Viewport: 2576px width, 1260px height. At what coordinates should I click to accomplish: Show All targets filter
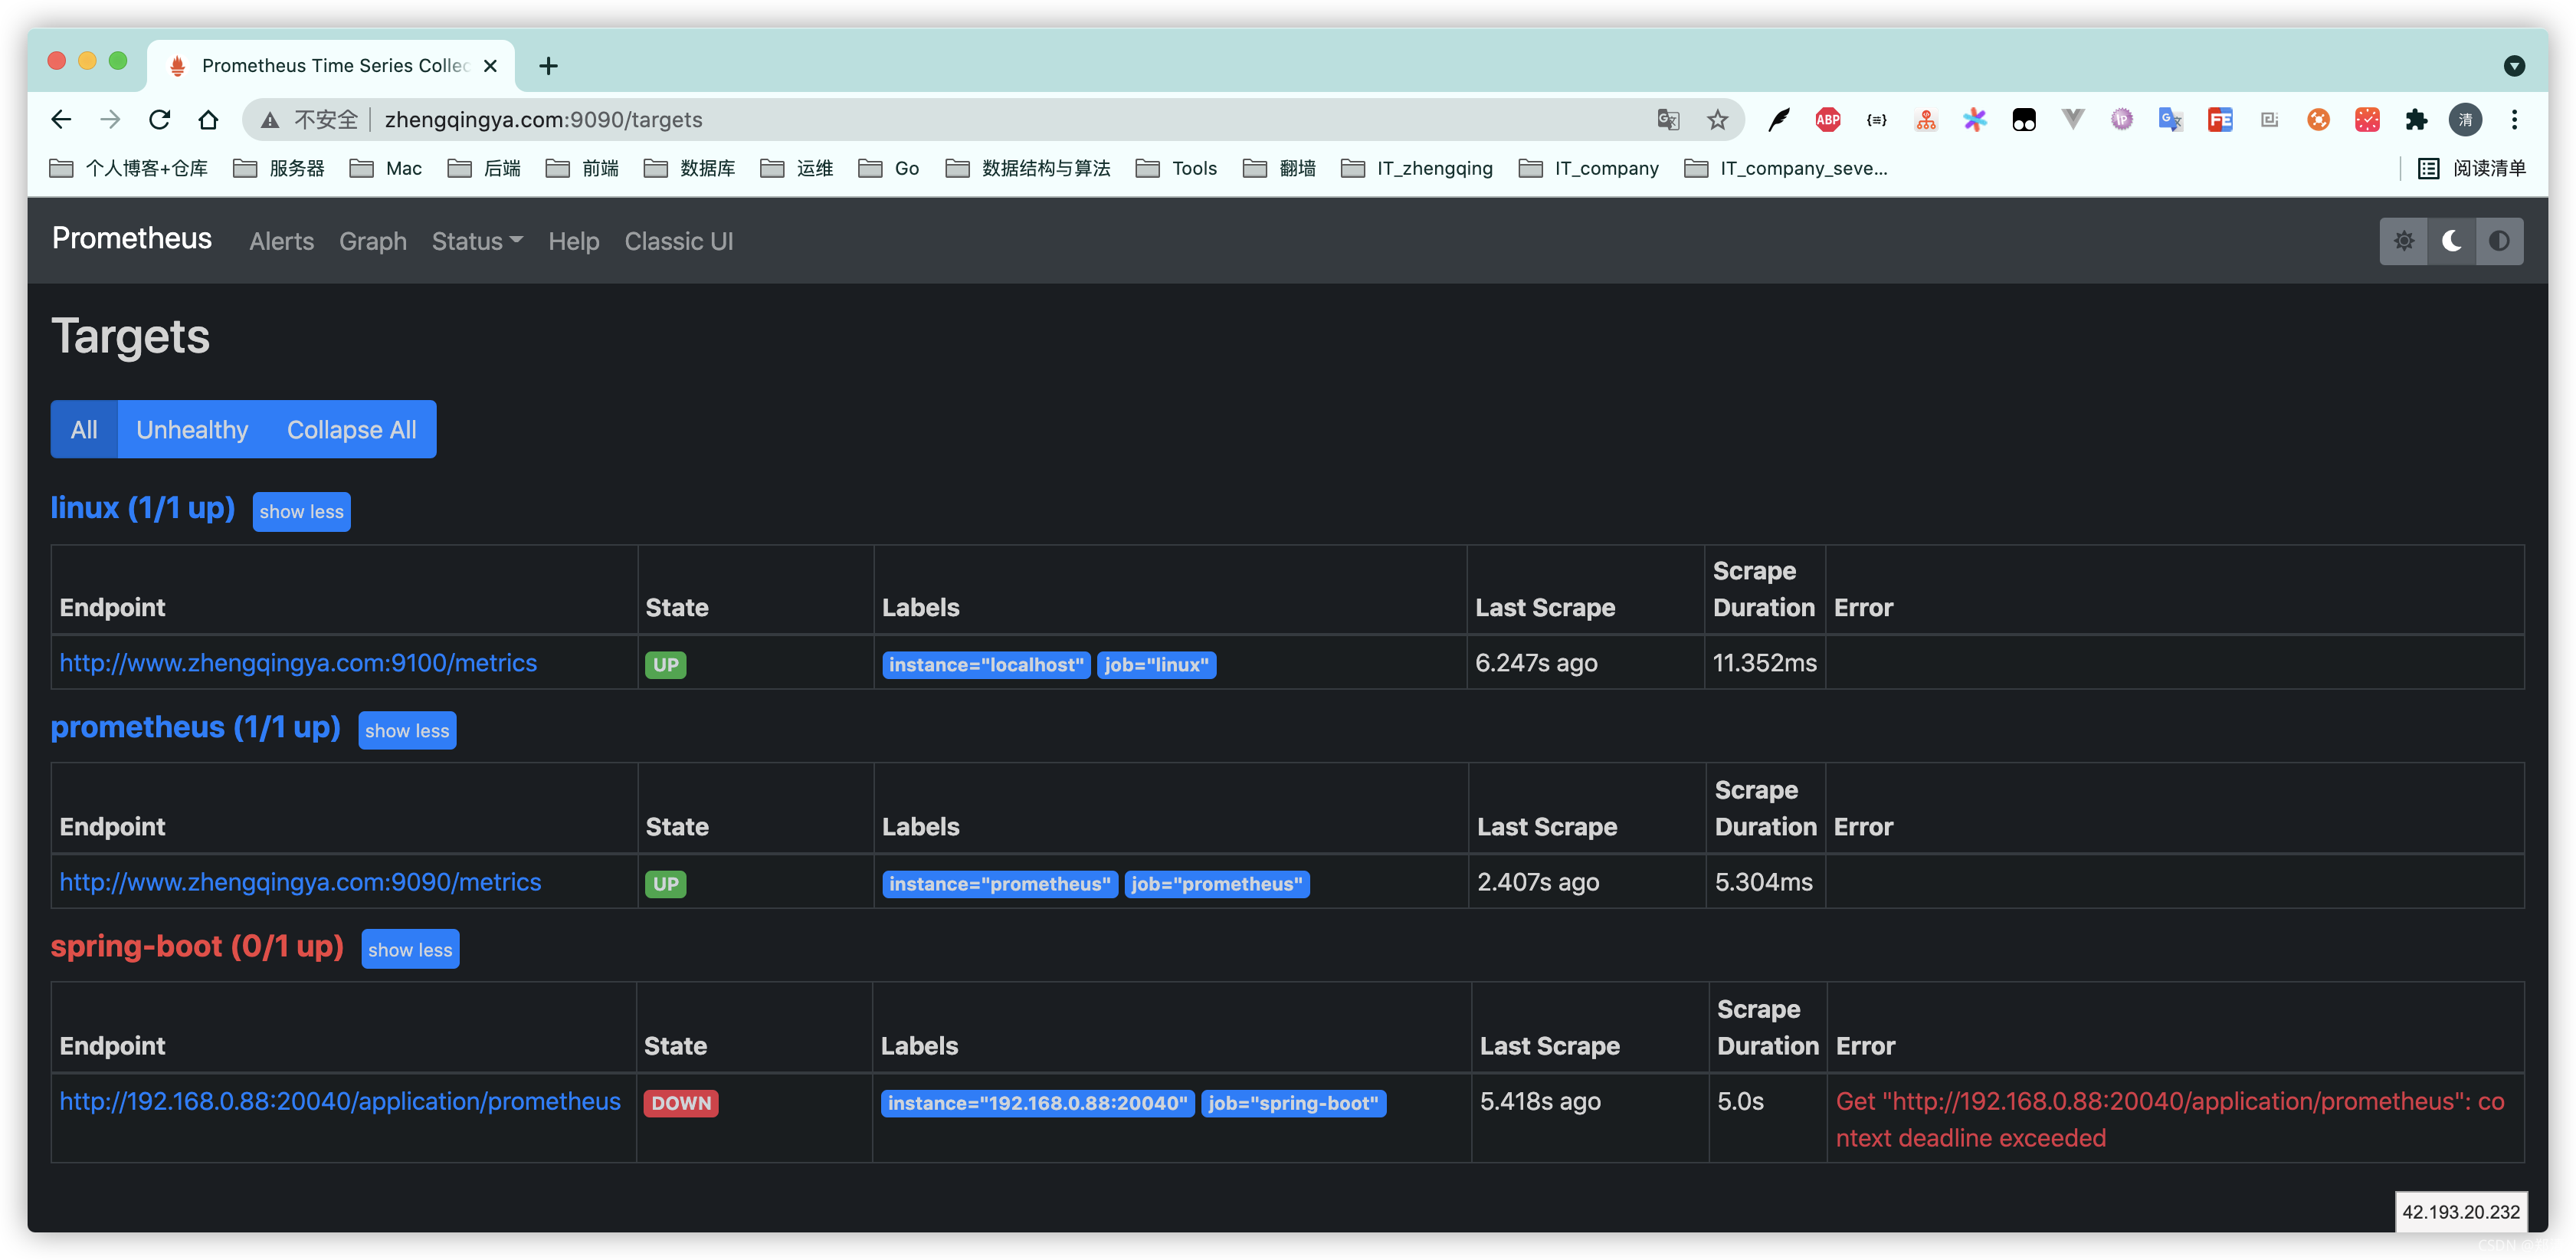coord(84,430)
